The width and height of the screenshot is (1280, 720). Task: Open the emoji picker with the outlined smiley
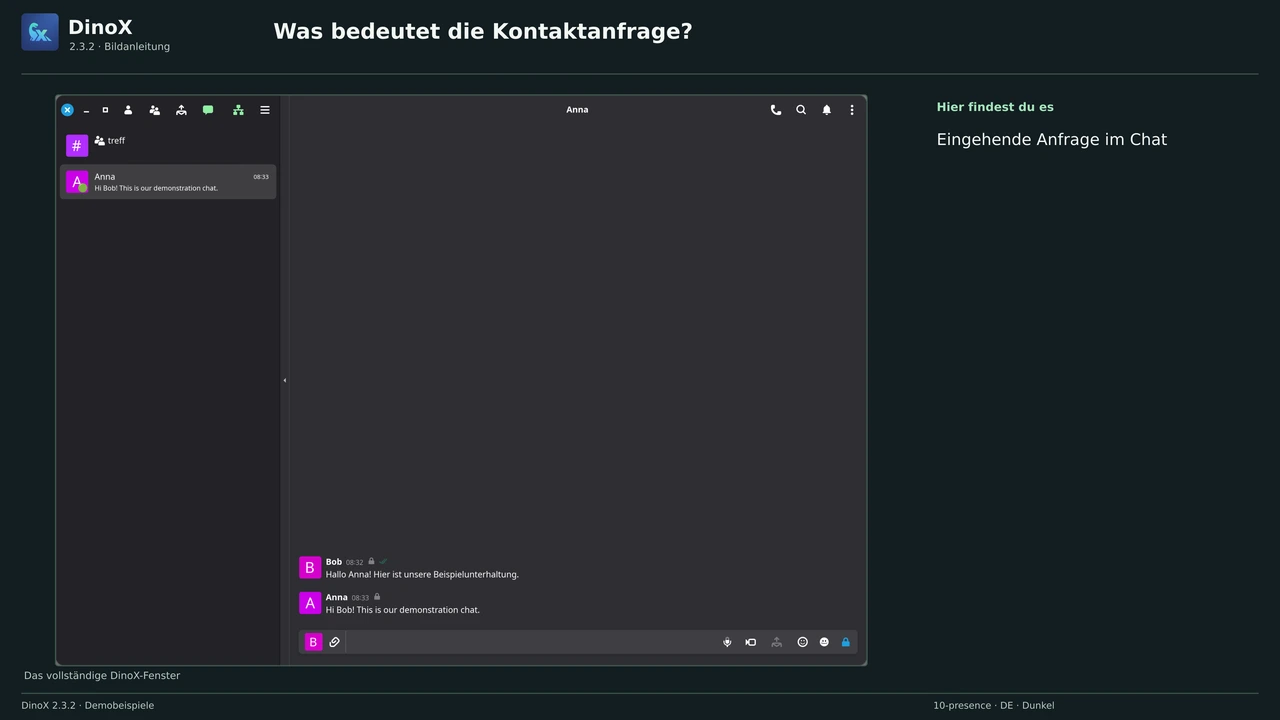(x=802, y=642)
